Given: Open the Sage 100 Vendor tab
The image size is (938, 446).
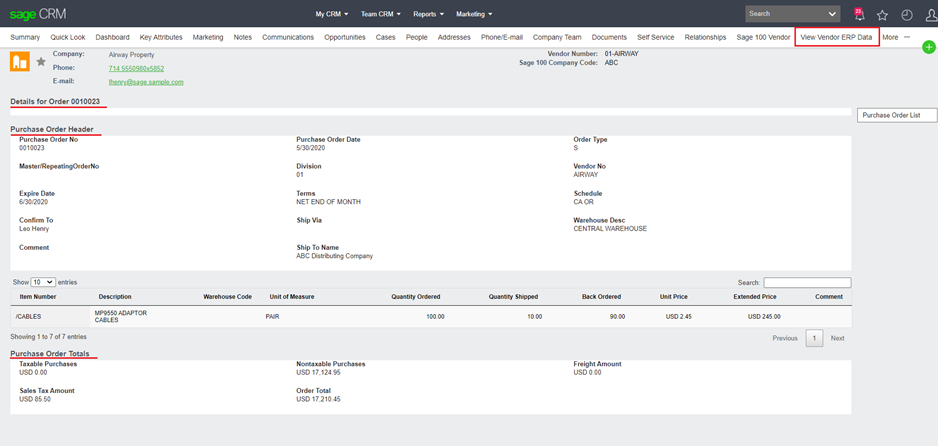Looking at the screenshot, I should point(763,37).
